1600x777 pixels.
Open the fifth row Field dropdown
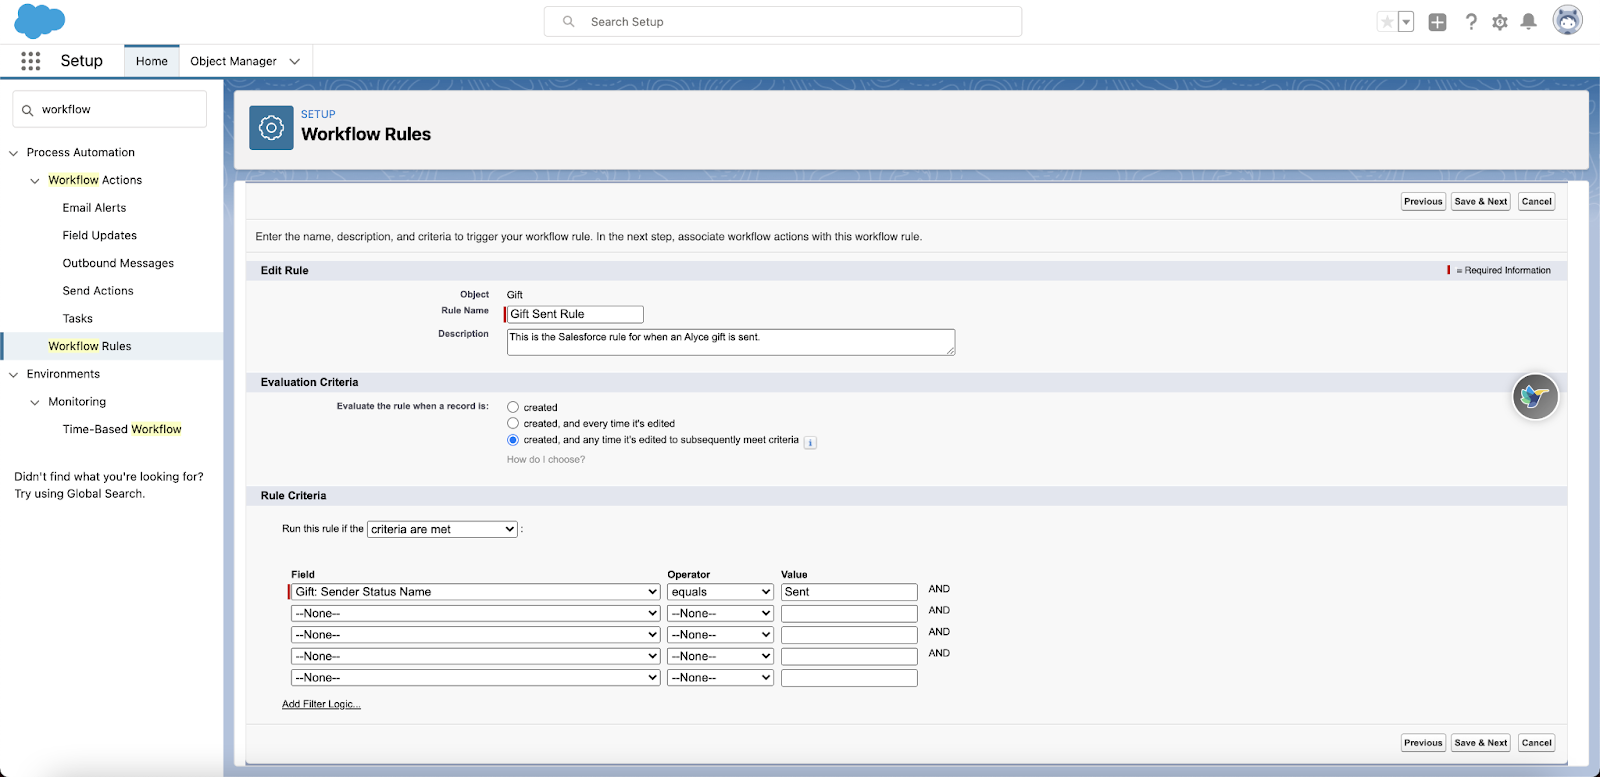coord(475,678)
